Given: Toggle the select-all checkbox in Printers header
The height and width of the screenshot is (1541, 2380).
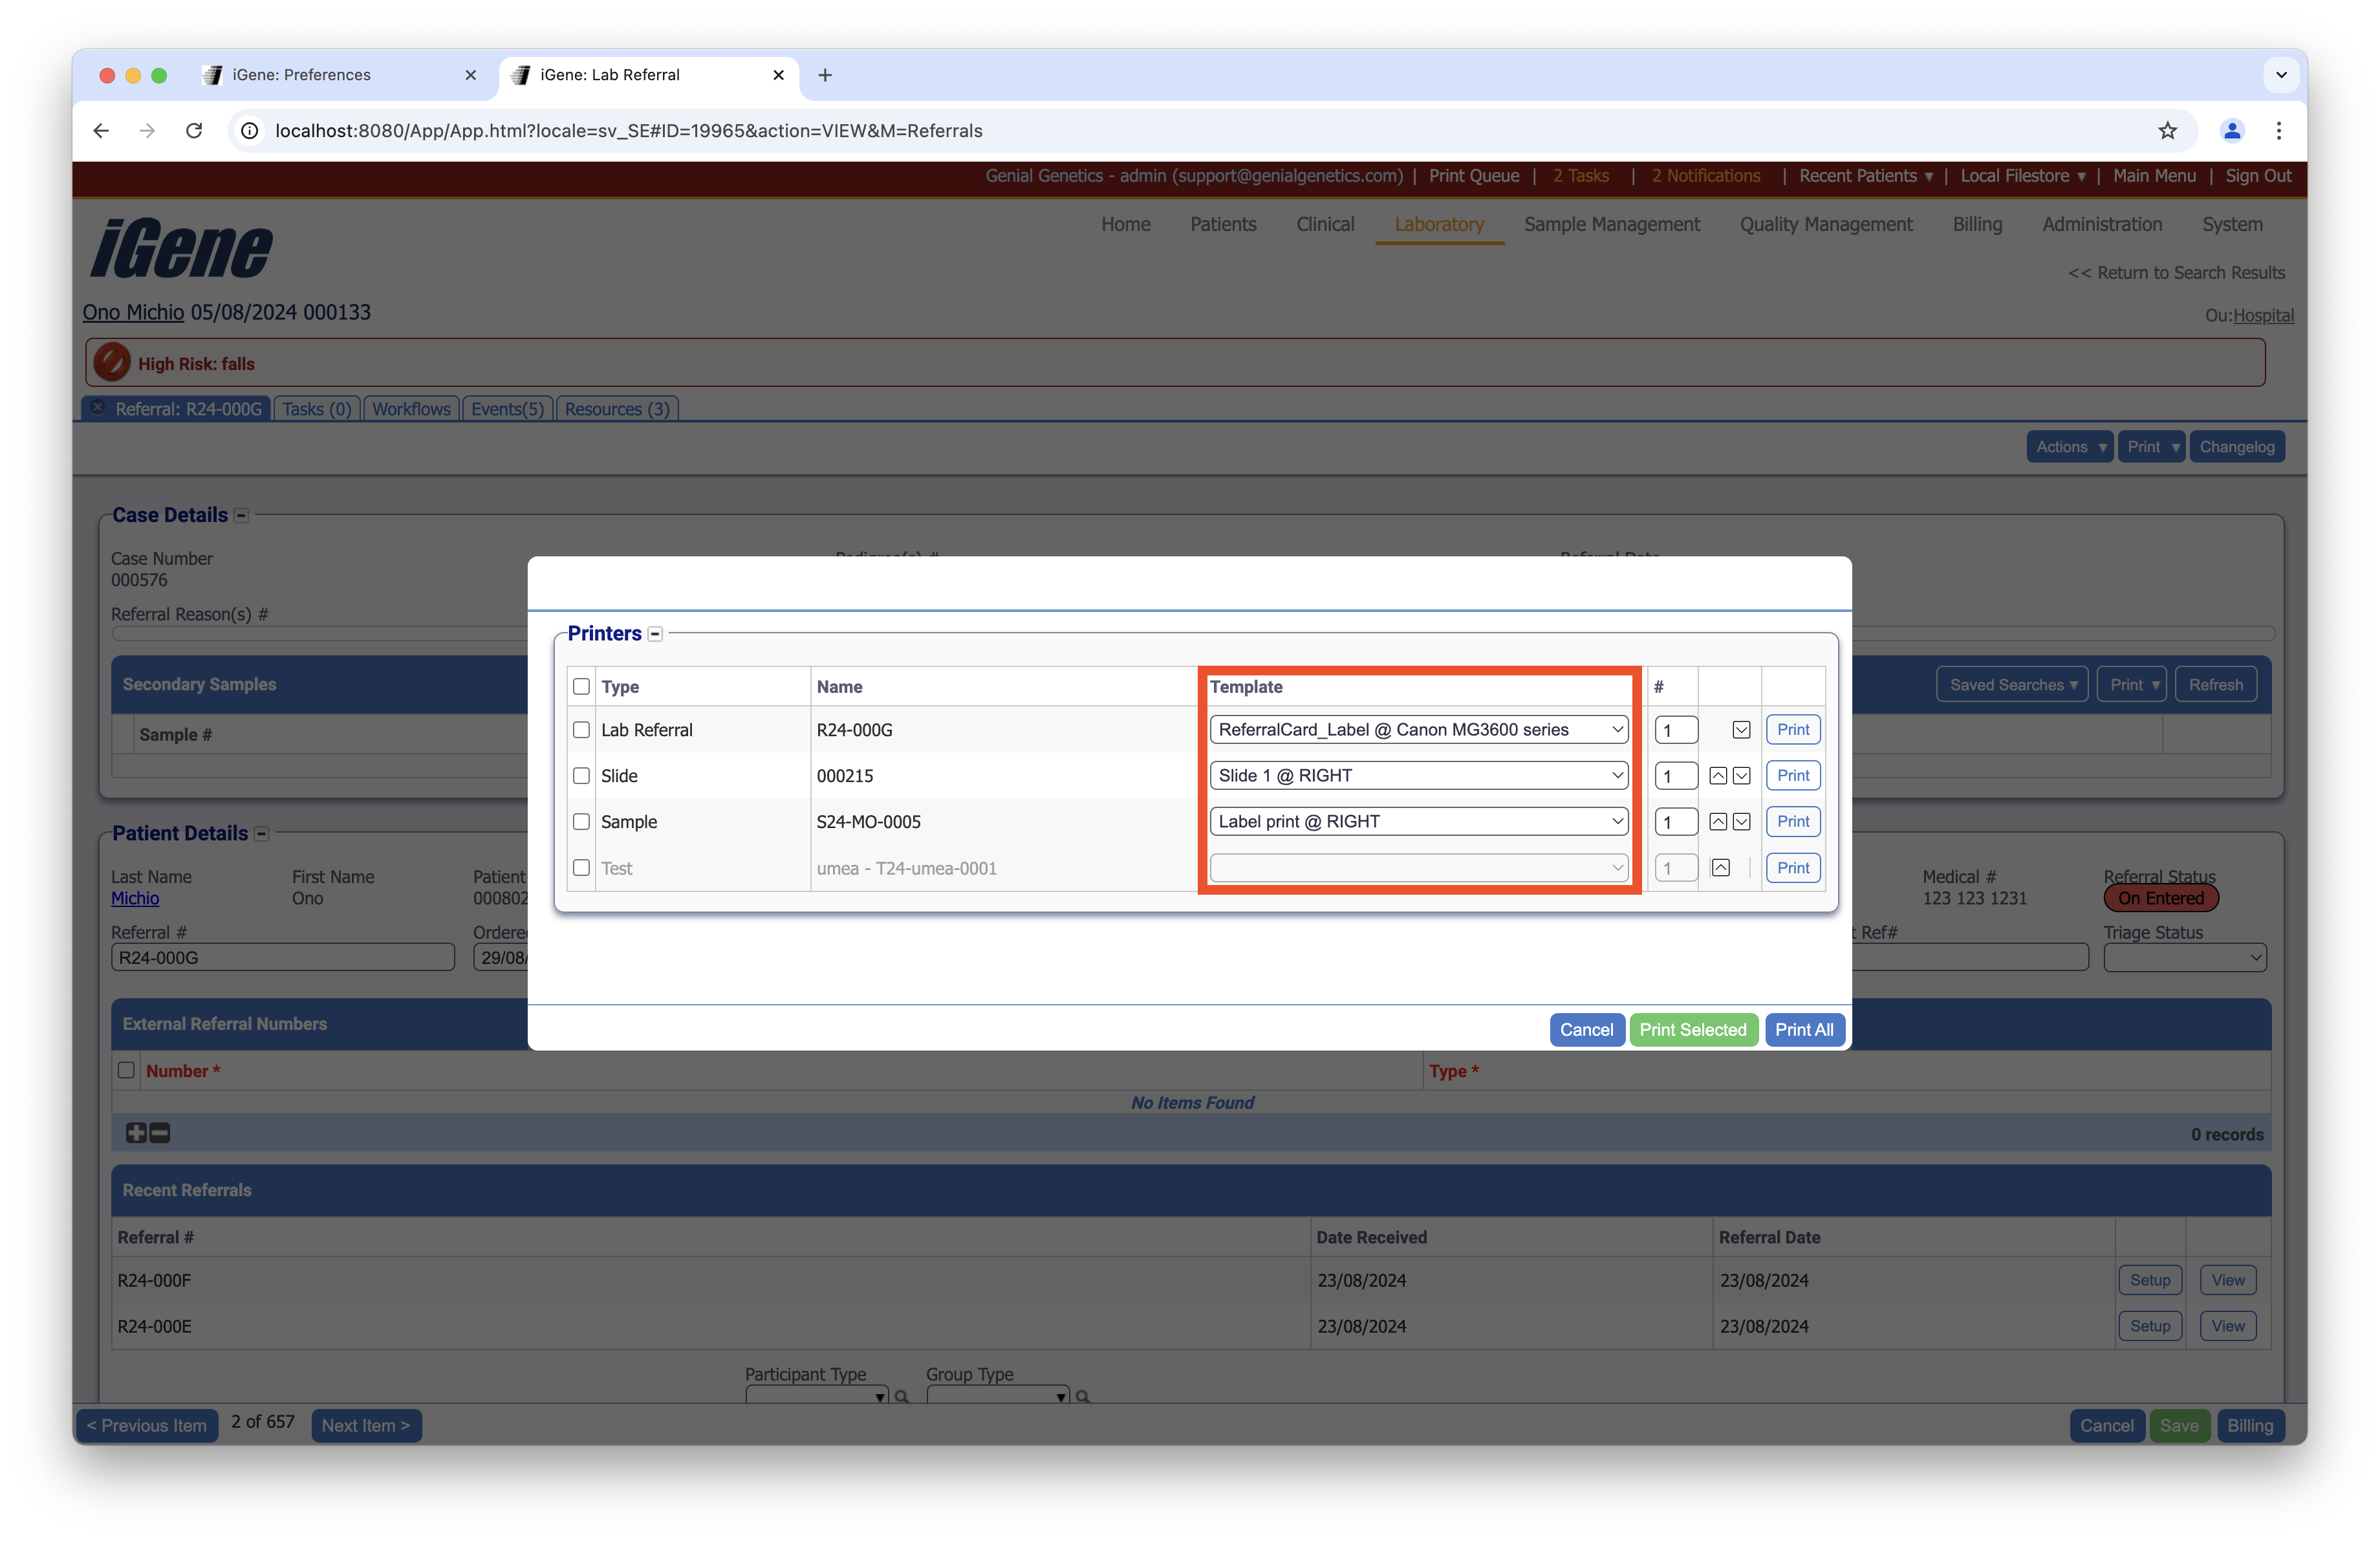Looking at the screenshot, I should click(x=581, y=687).
